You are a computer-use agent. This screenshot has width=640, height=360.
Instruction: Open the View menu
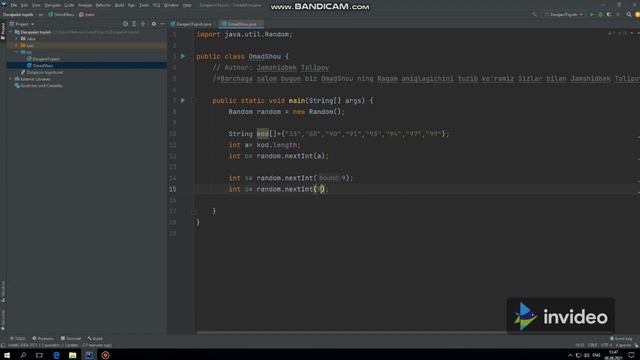[36, 5]
